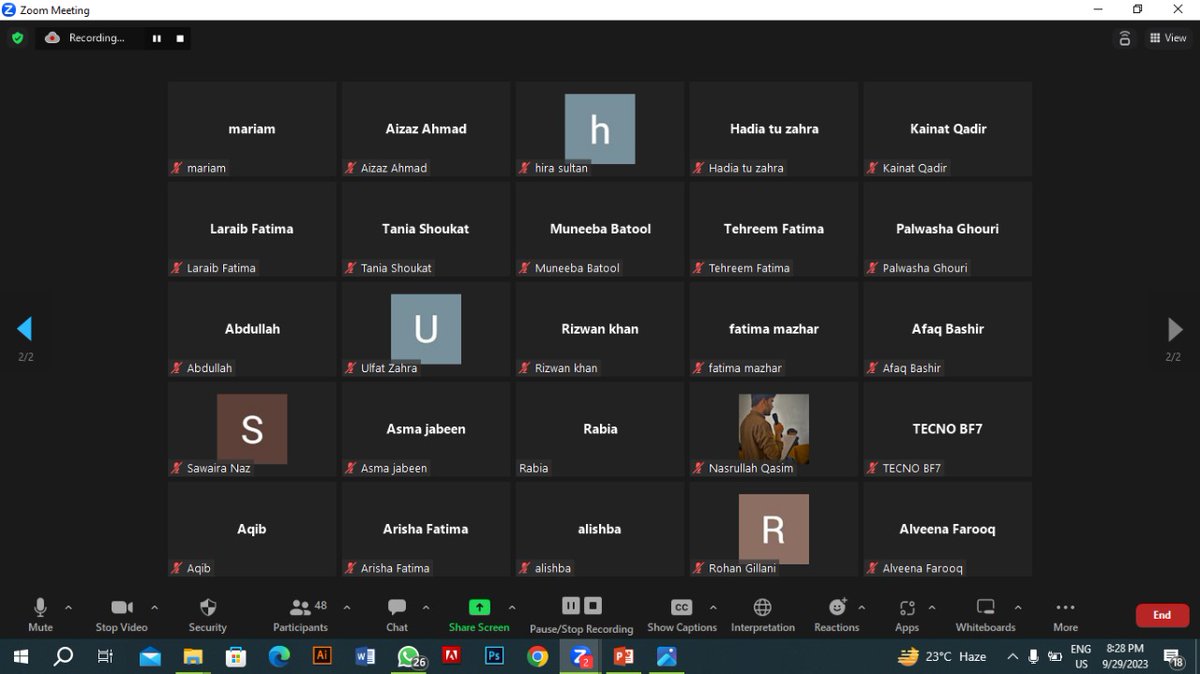This screenshot has height=674, width=1200.
Task: Pause recording from the bottom meeting toolbar
Action: pyautogui.click(x=571, y=606)
